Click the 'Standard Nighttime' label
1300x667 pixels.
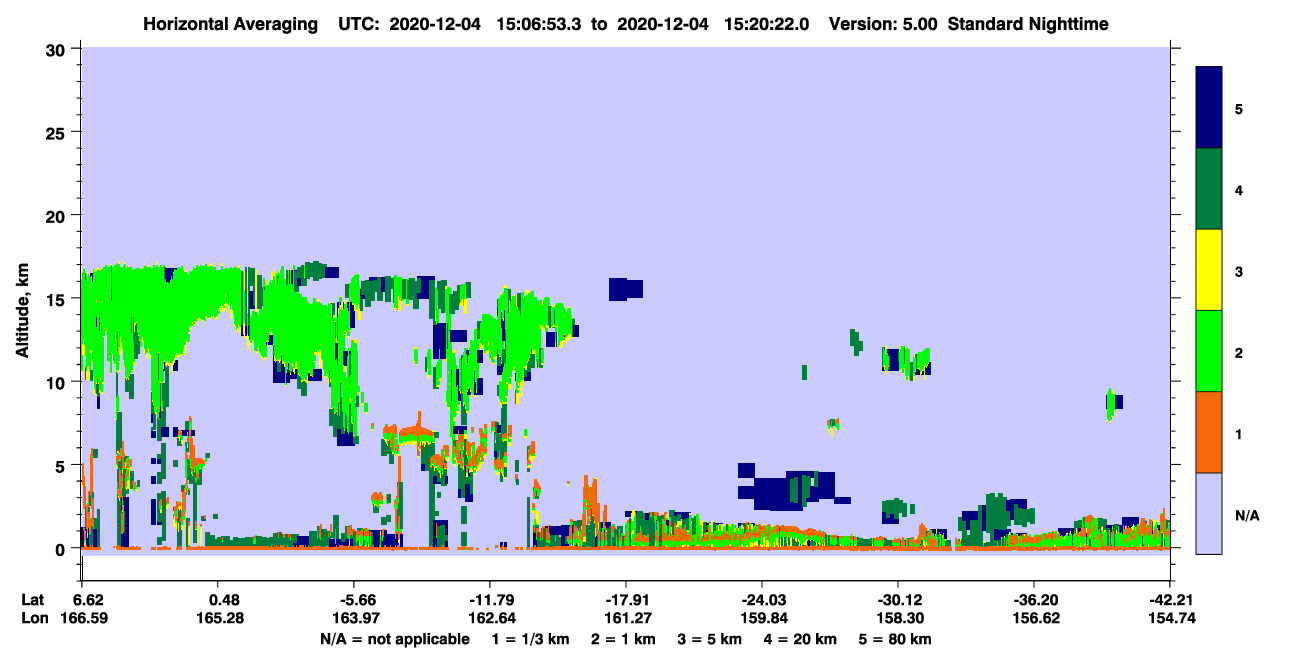pyautogui.click(x=1028, y=24)
